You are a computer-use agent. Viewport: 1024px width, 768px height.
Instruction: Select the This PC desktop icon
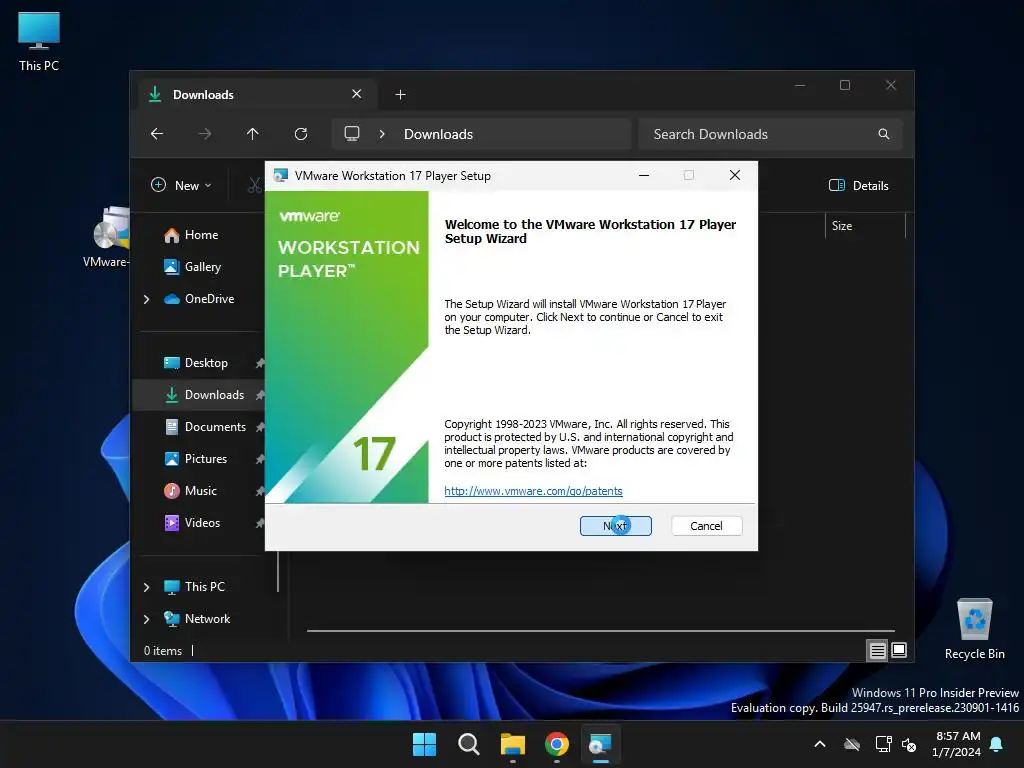pos(39,41)
